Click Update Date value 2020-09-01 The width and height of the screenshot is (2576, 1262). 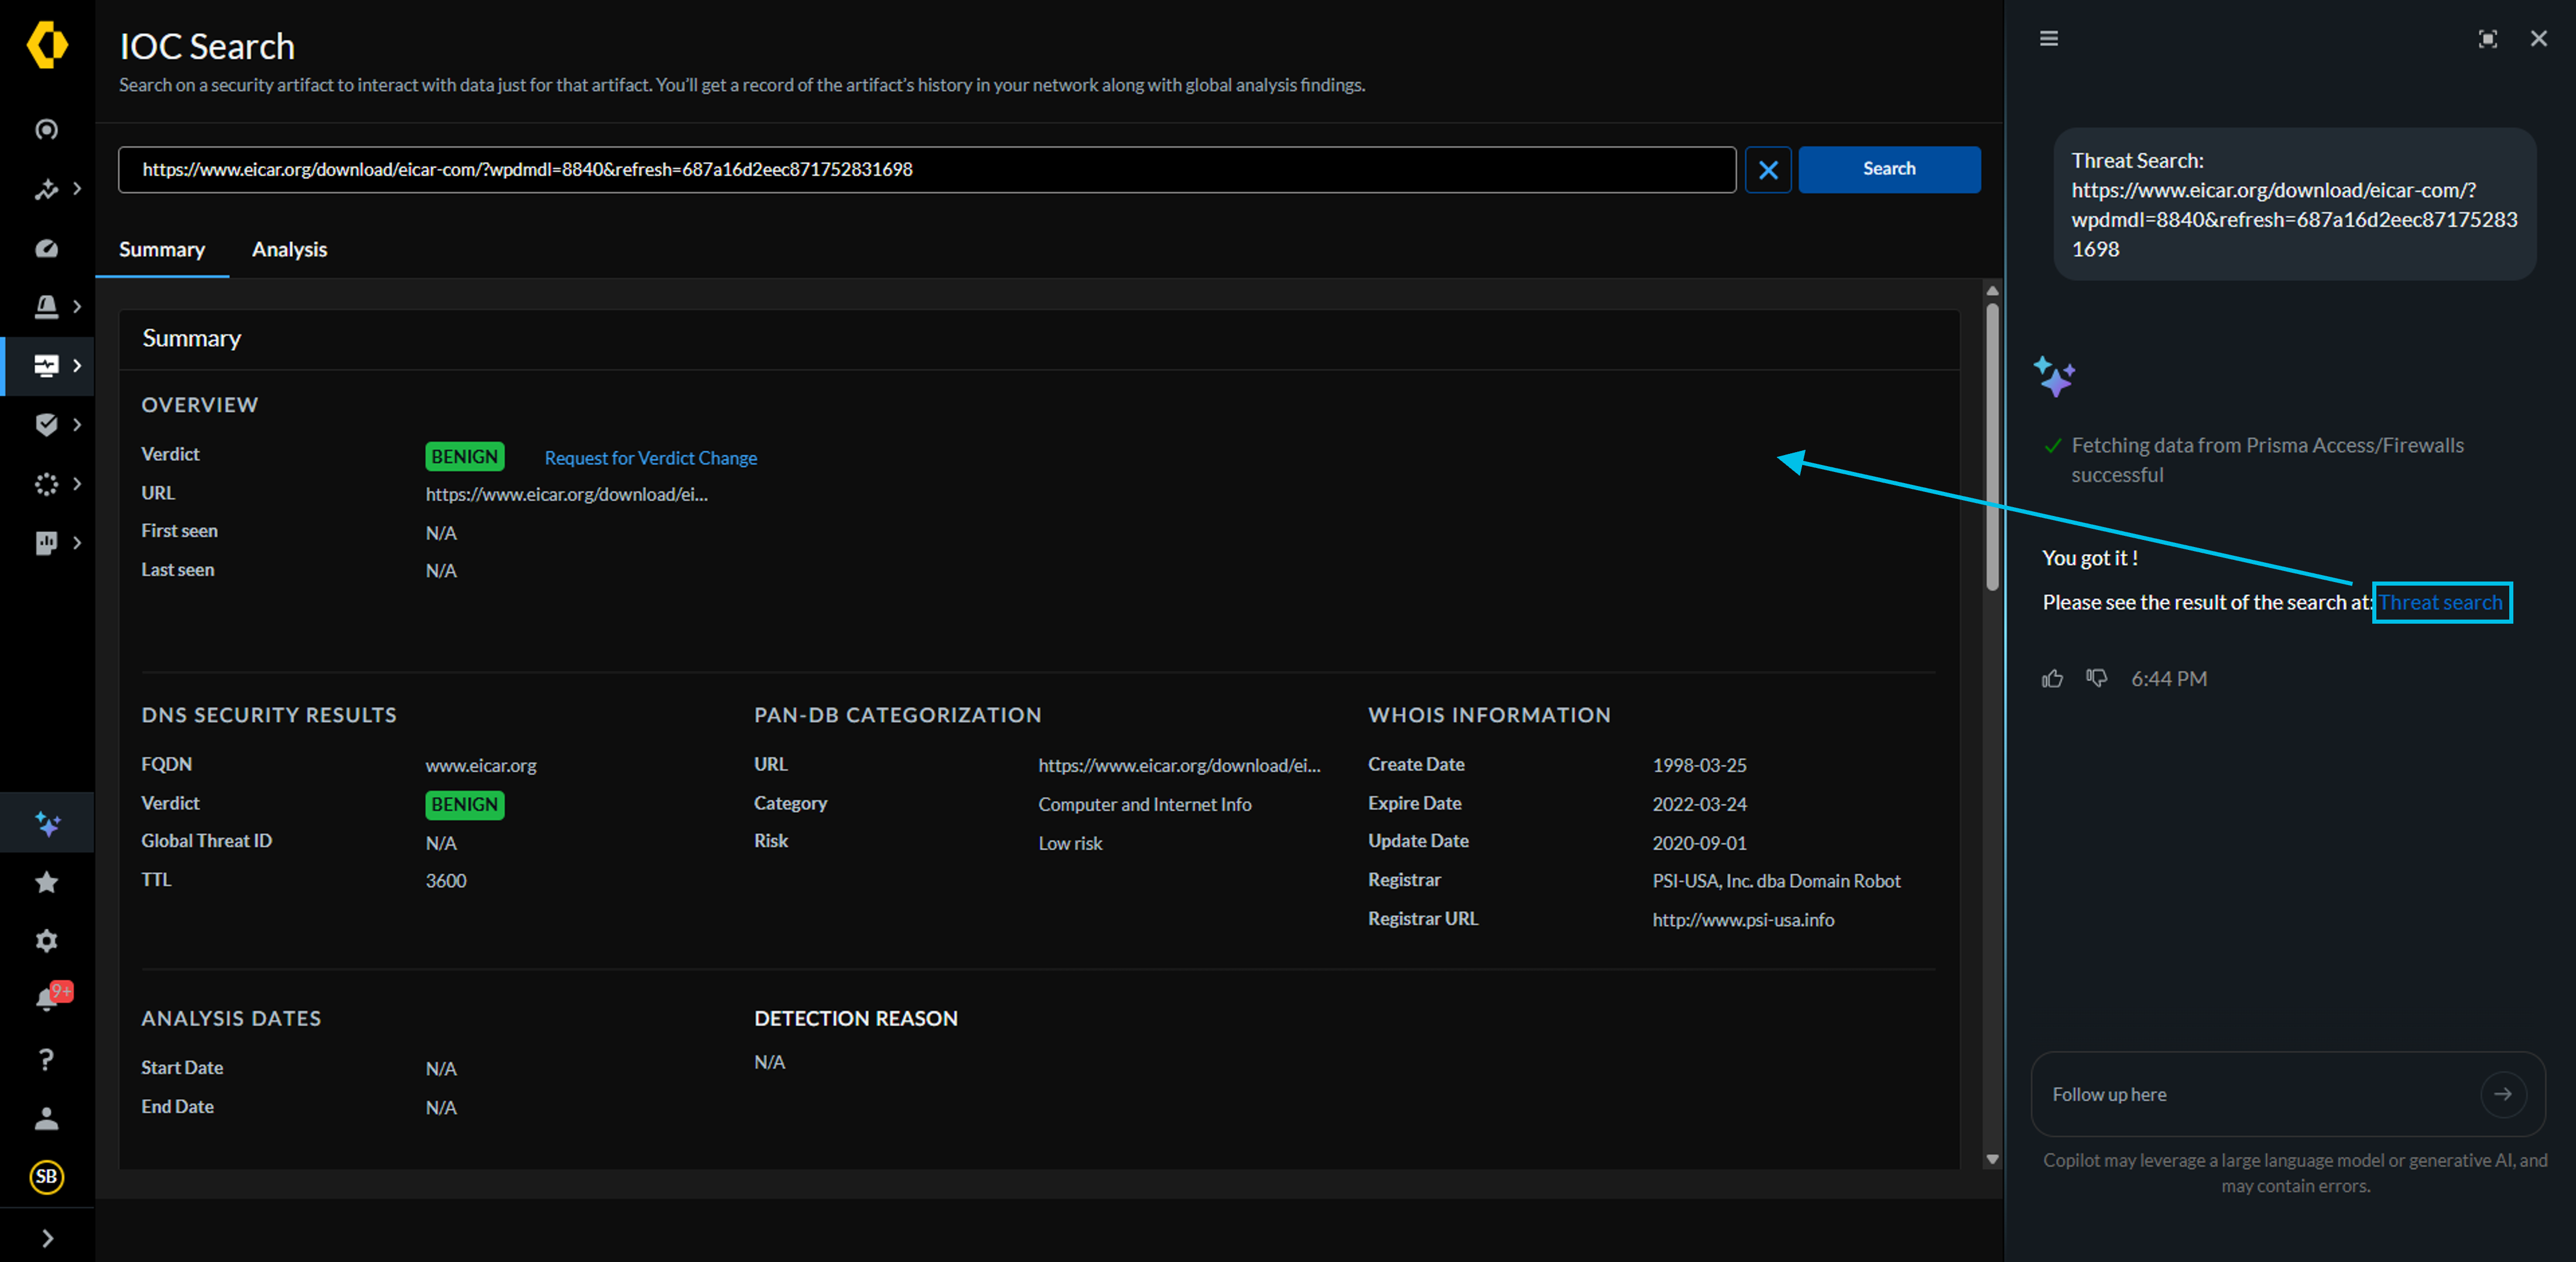coord(1699,844)
